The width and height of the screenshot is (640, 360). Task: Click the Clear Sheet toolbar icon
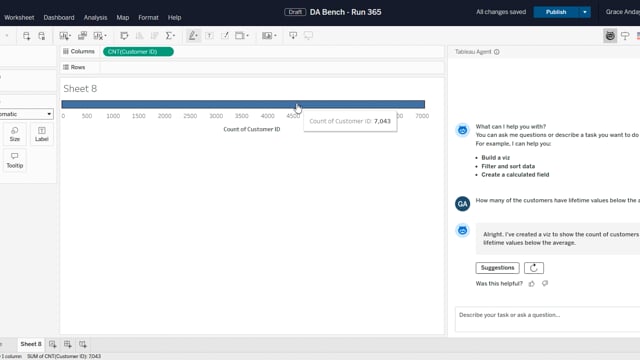(98, 36)
